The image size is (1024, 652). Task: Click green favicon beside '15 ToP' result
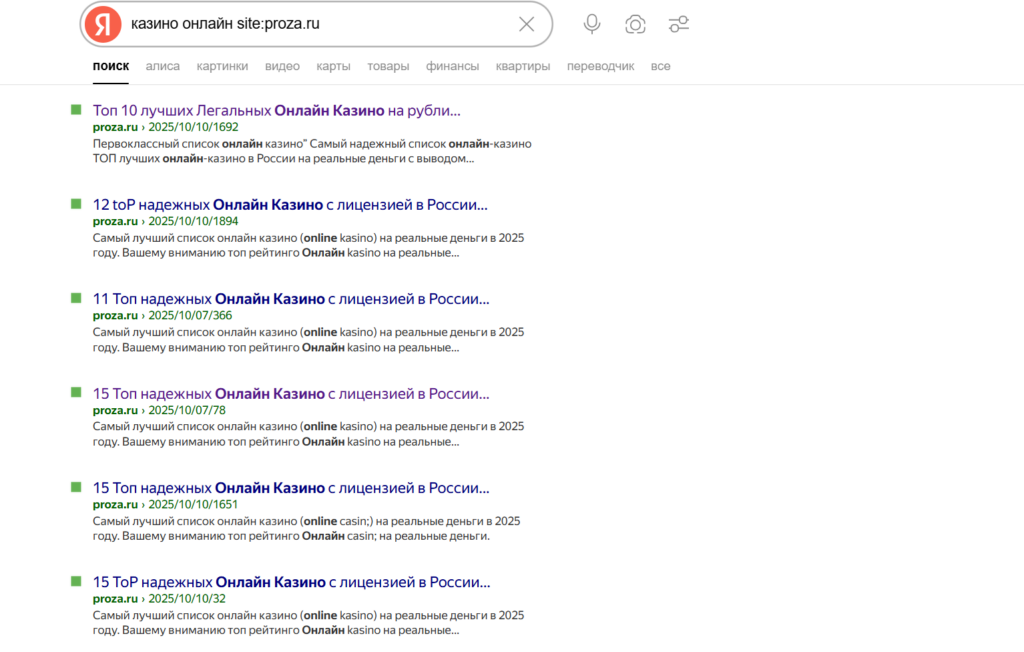click(x=76, y=581)
